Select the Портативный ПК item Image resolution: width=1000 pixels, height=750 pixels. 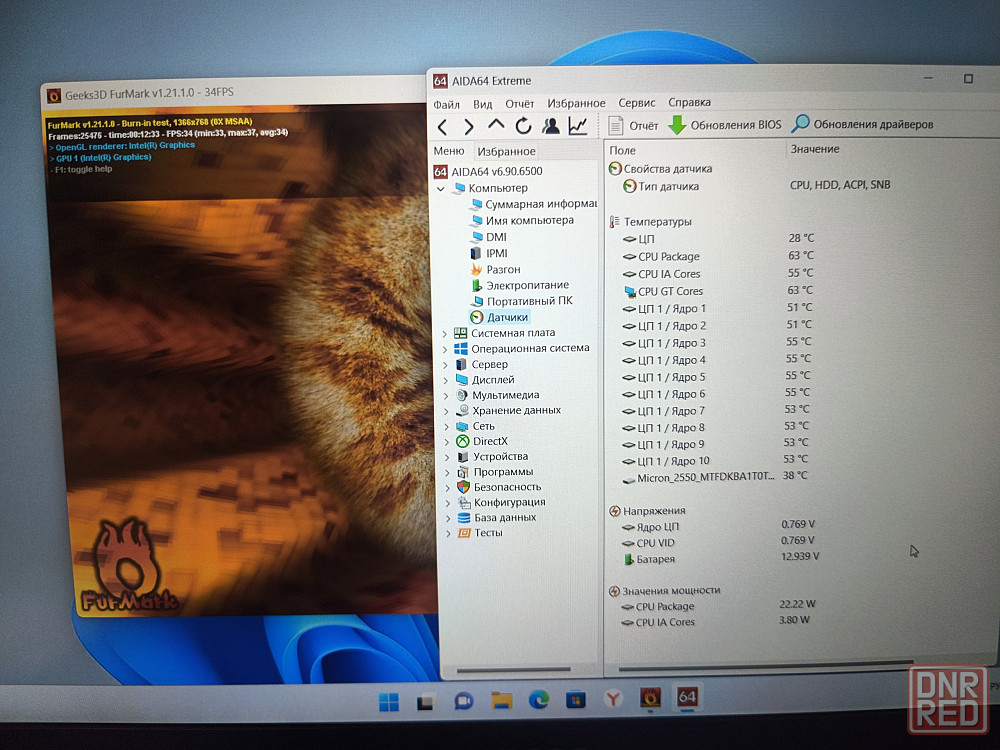tap(522, 301)
